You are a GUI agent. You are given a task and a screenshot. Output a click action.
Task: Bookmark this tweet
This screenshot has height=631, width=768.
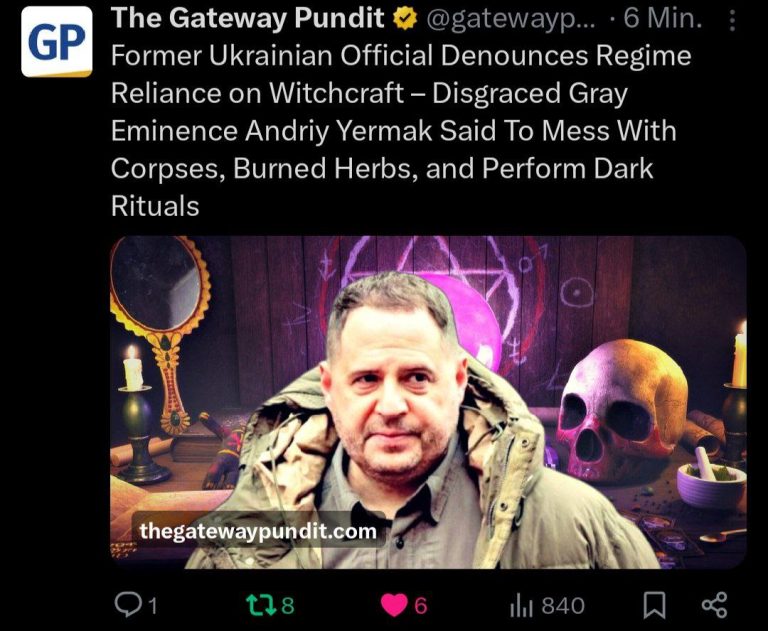click(x=654, y=606)
